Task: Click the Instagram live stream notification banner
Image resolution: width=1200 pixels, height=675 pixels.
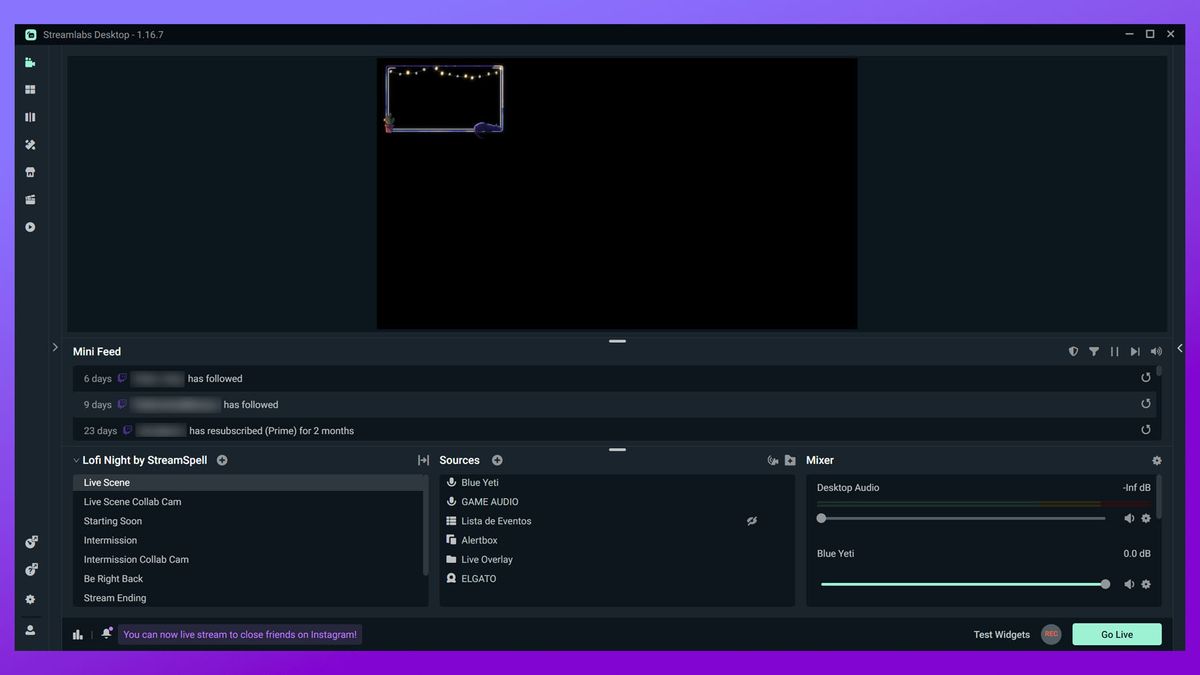Action: (x=240, y=634)
